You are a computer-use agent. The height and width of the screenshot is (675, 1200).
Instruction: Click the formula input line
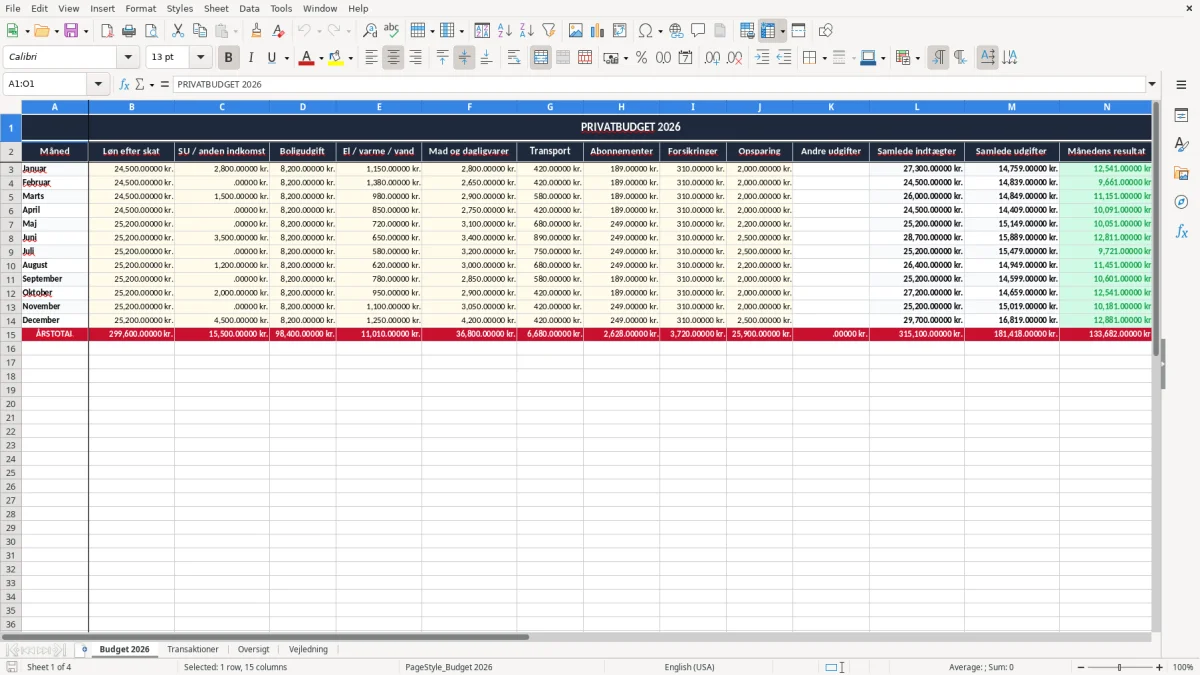tap(658, 85)
